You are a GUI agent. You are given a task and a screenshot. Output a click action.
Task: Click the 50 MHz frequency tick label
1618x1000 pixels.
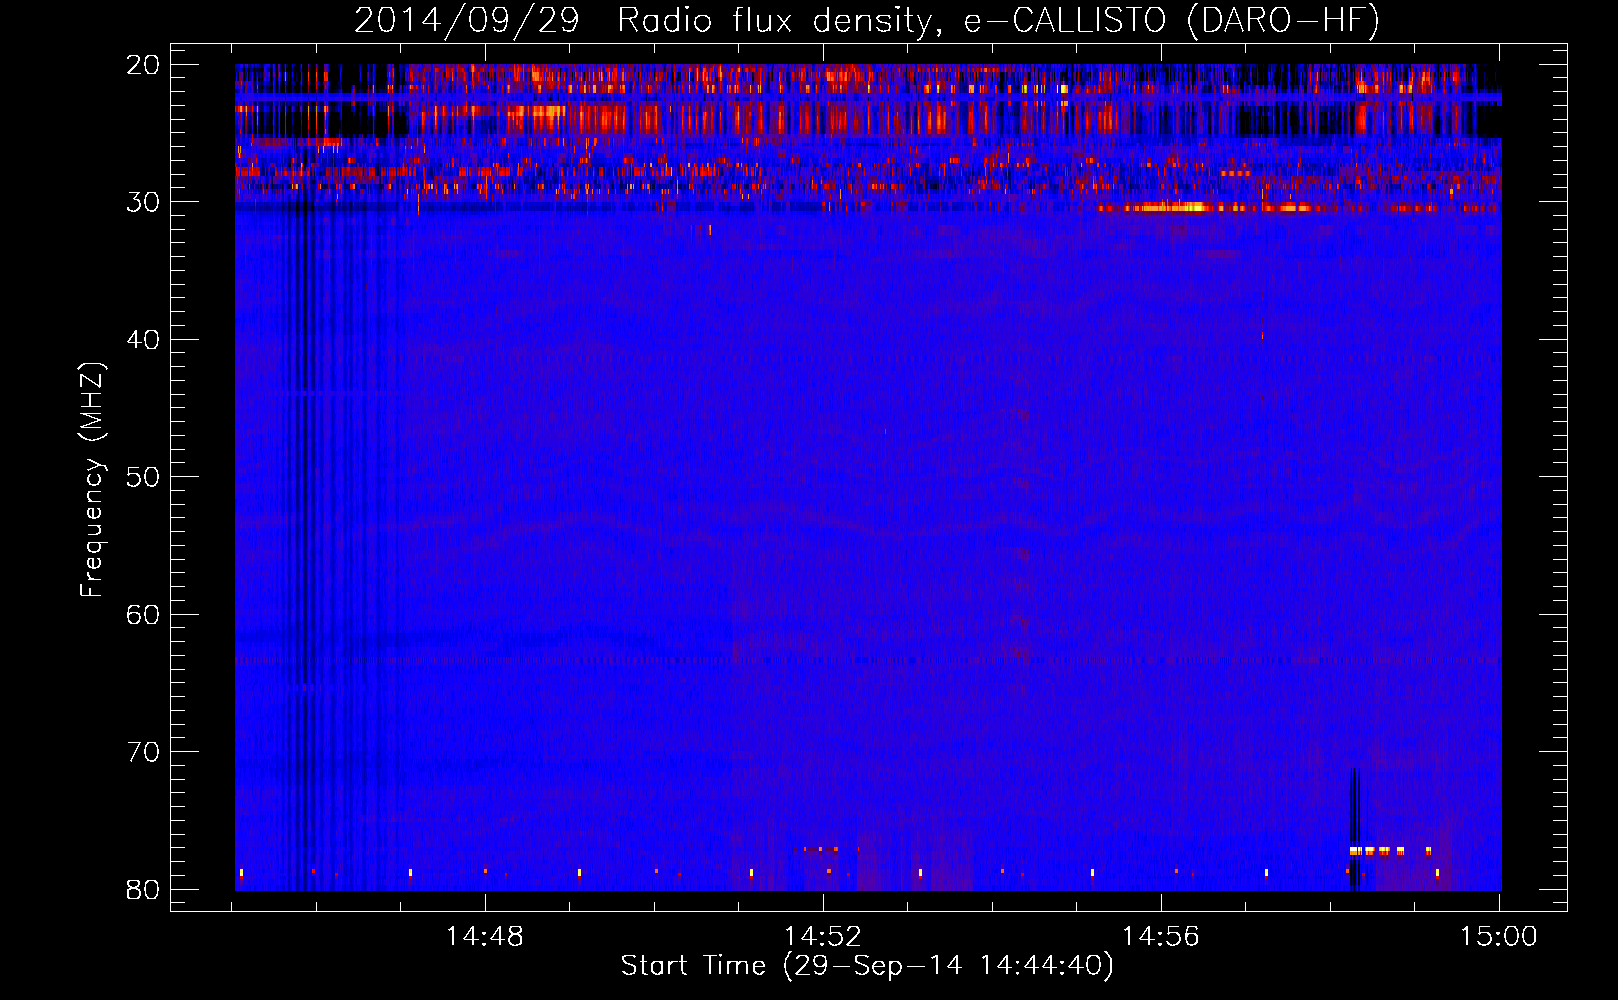coord(144,477)
